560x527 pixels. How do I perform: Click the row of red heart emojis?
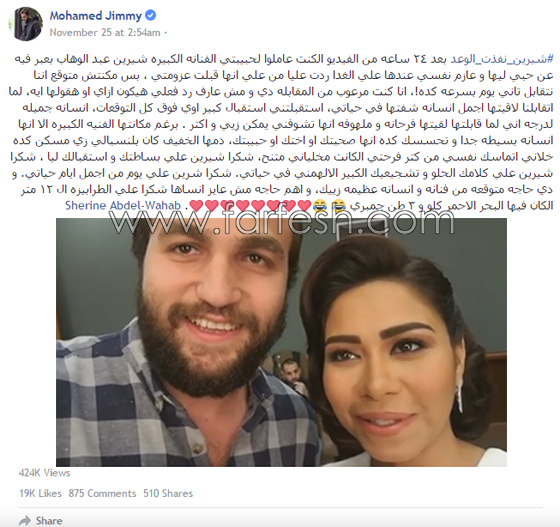pos(250,206)
